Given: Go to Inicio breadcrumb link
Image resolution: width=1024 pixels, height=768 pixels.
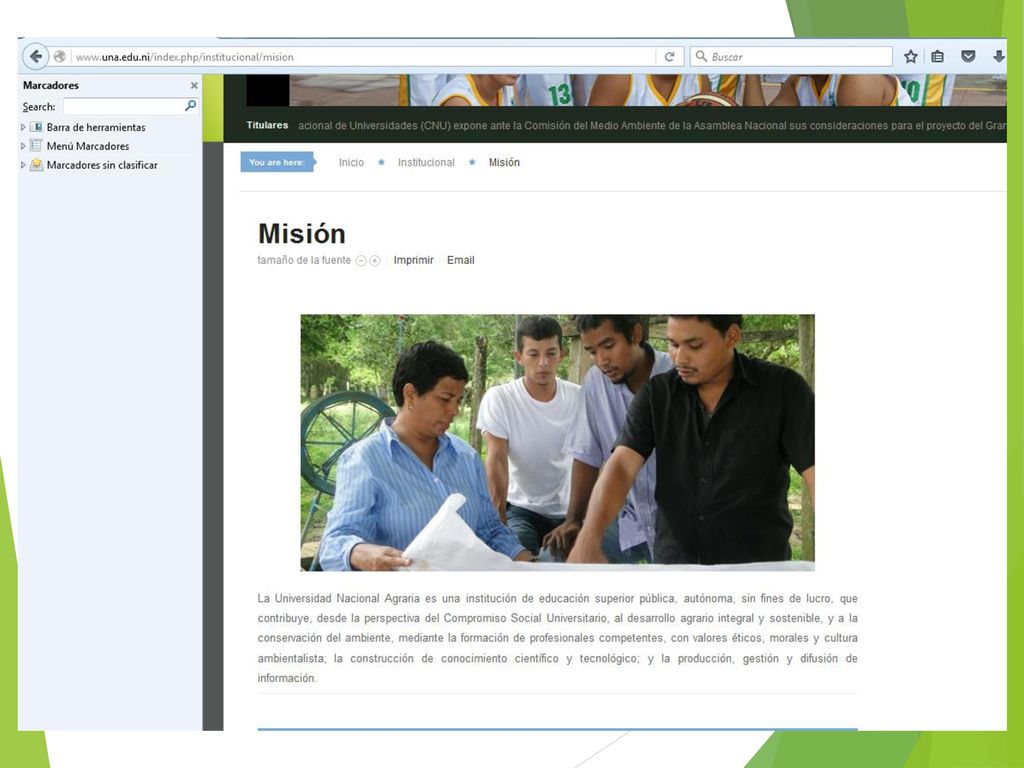Looking at the screenshot, I should (351, 163).
